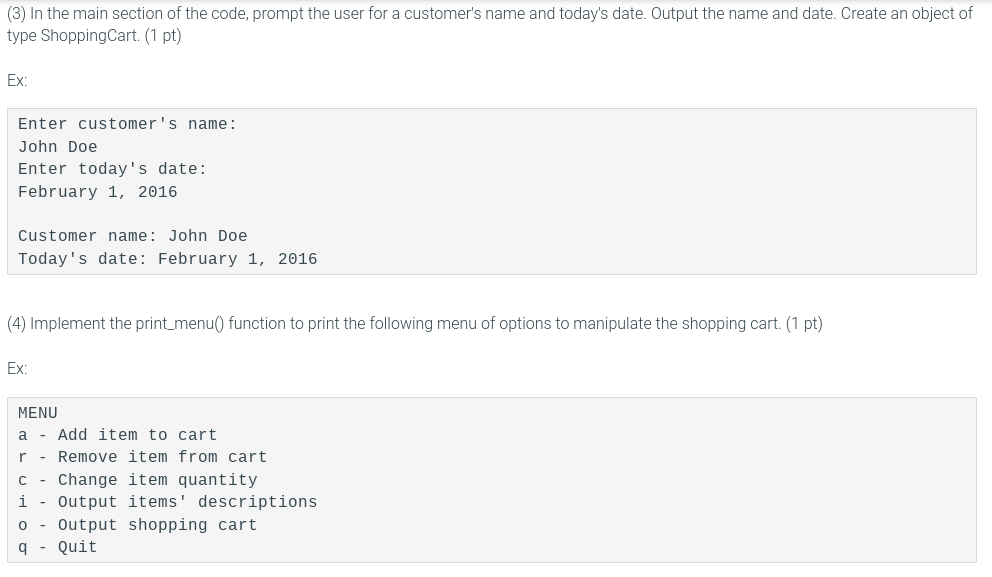Click the '(1 pt)' text at end of step 4

(x=804, y=323)
